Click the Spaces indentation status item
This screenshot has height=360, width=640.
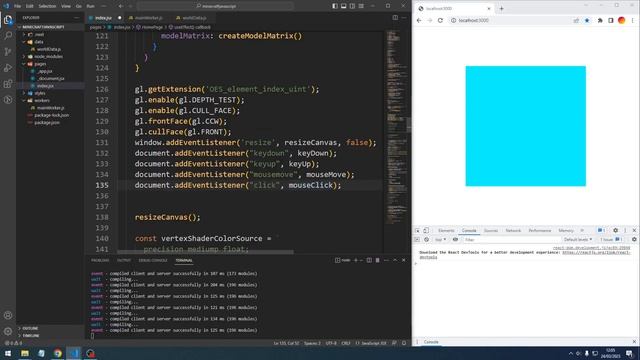point(312,343)
